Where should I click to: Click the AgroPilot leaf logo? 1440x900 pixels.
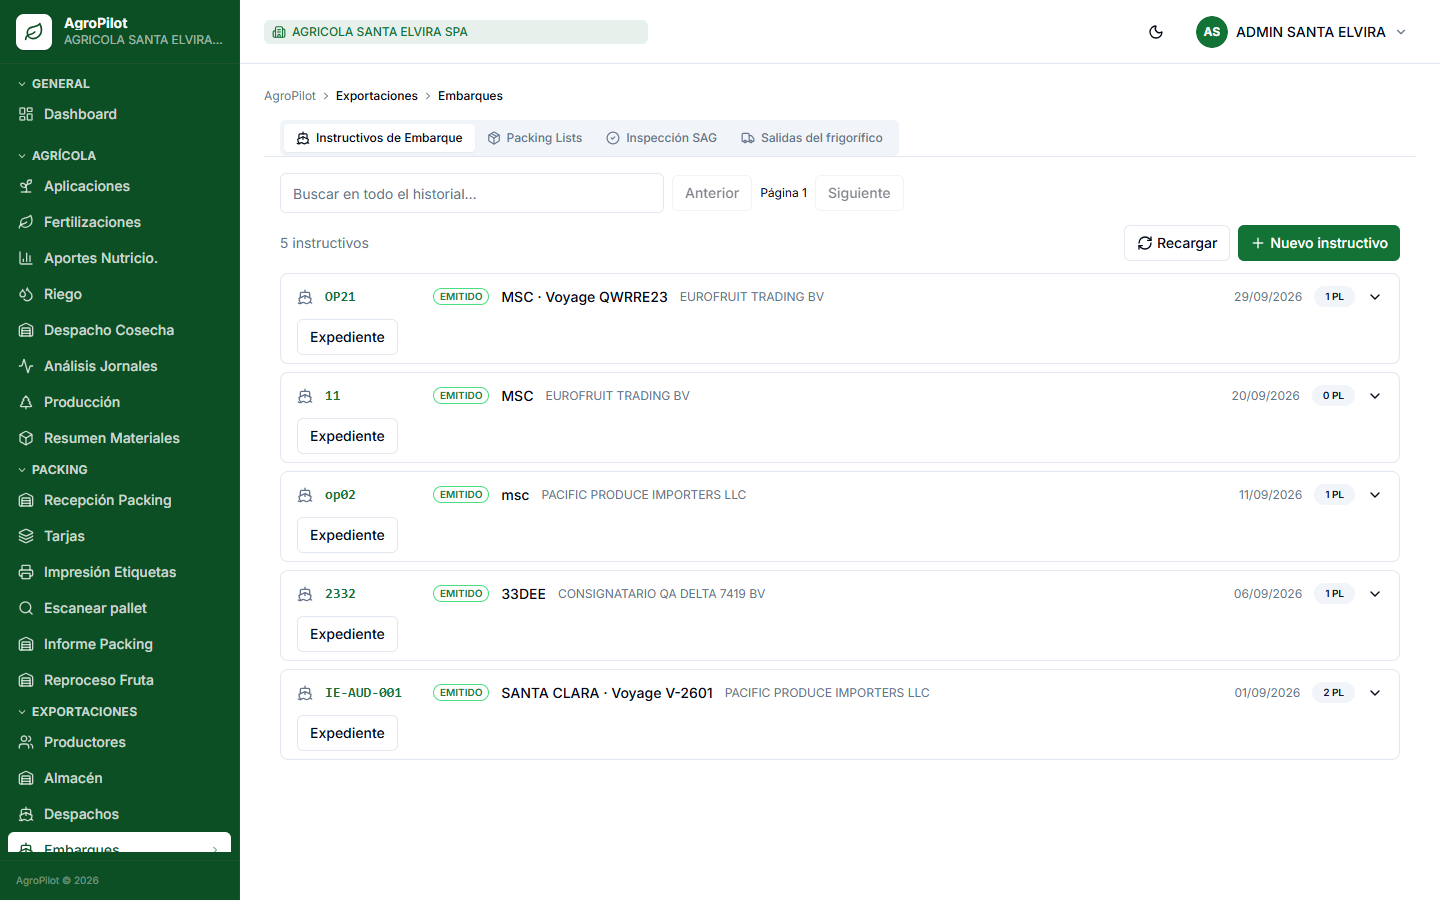coord(34,32)
